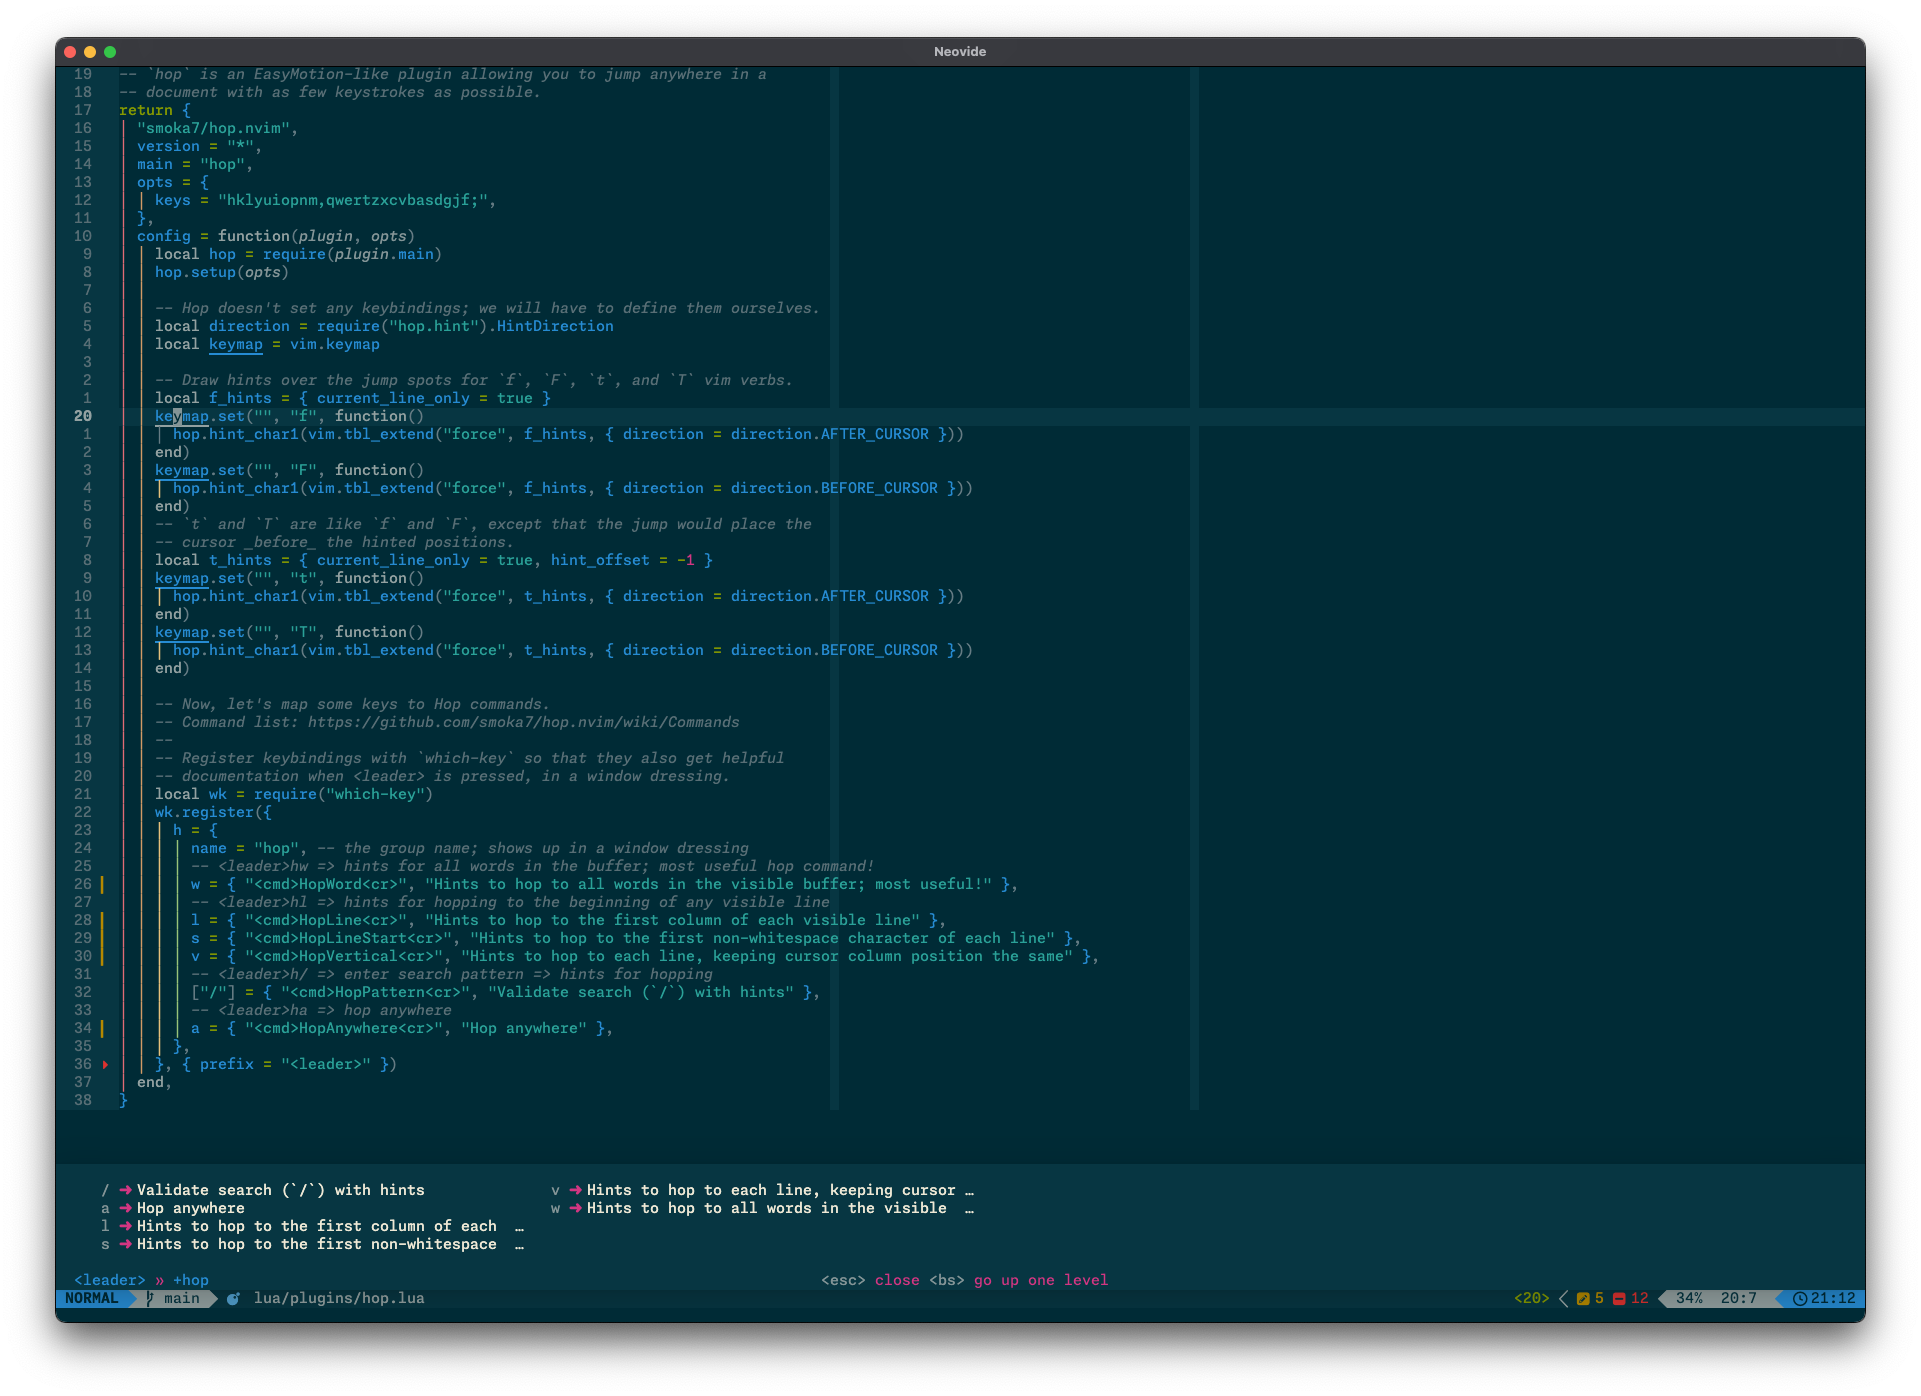The width and height of the screenshot is (1921, 1396).
Task: Click the Lua file icon before filename
Action: 233,1298
